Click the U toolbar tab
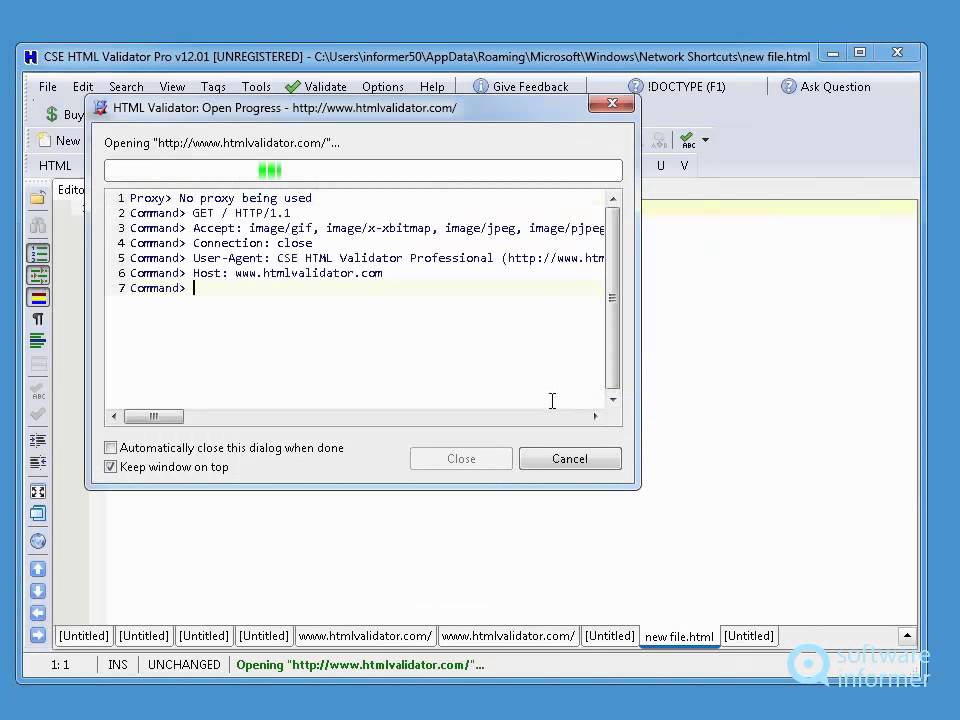Image resolution: width=960 pixels, height=720 pixels. 661,165
